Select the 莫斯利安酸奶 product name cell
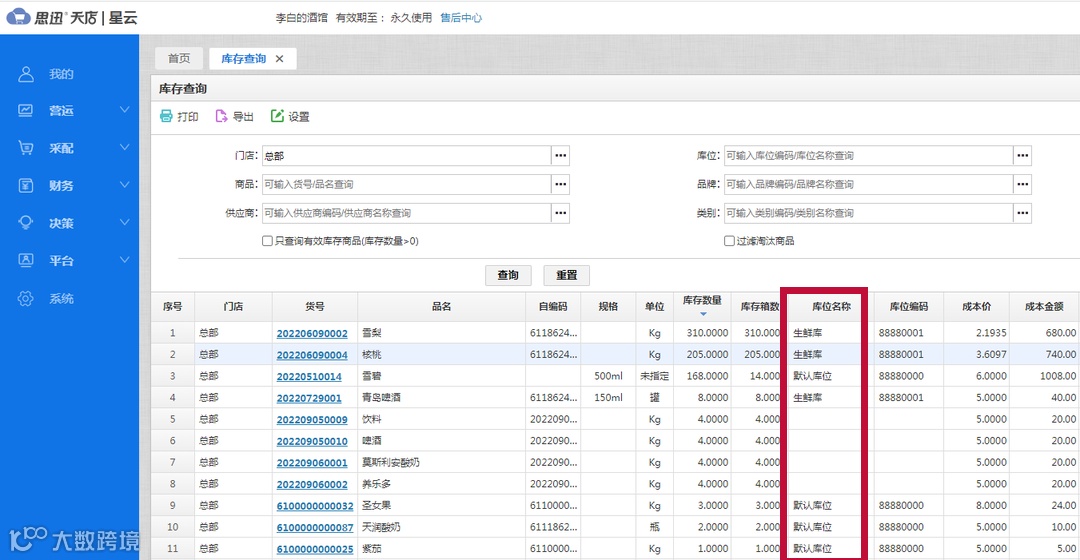1080x560 pixels. pos(442,462)
